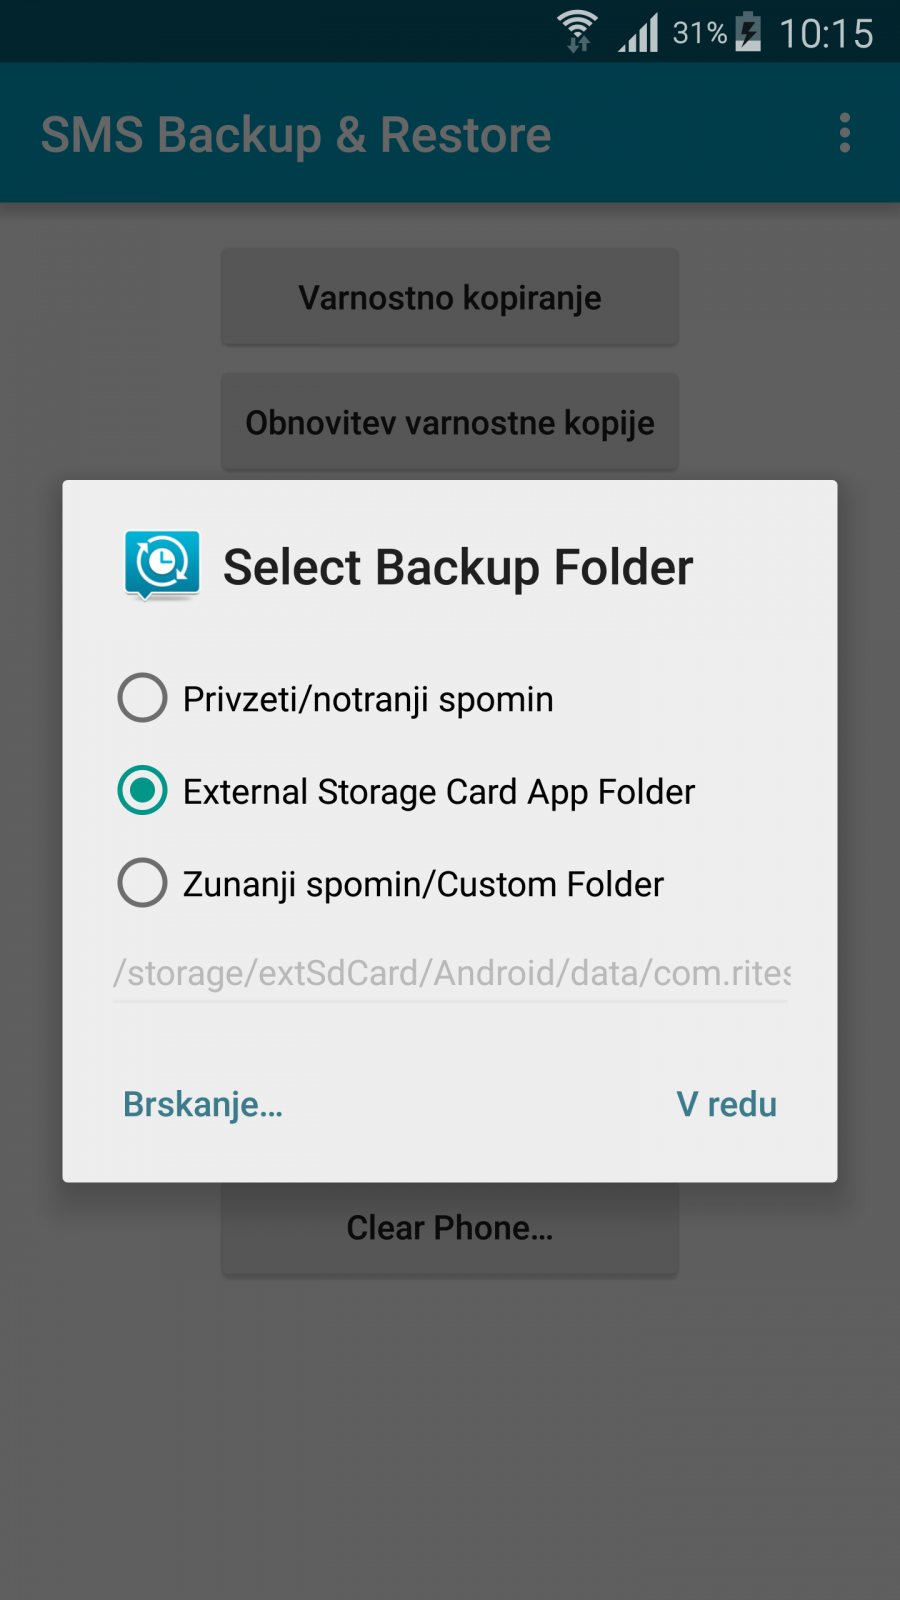900x1600 pixels.
Task: Tap the Privzeti/notranji spomin label text
Action: tap(368, 699)
